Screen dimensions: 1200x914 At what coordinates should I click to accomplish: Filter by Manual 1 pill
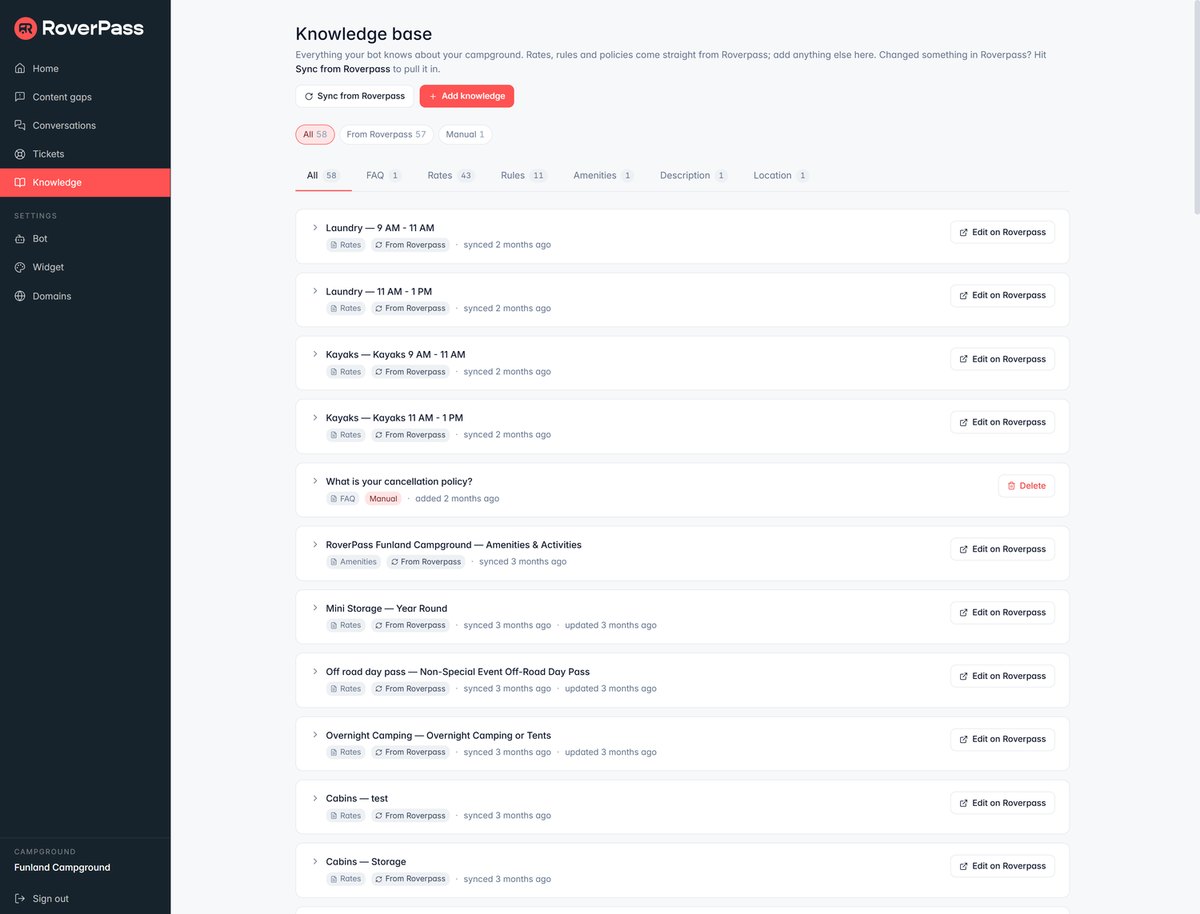click(465, 134)
